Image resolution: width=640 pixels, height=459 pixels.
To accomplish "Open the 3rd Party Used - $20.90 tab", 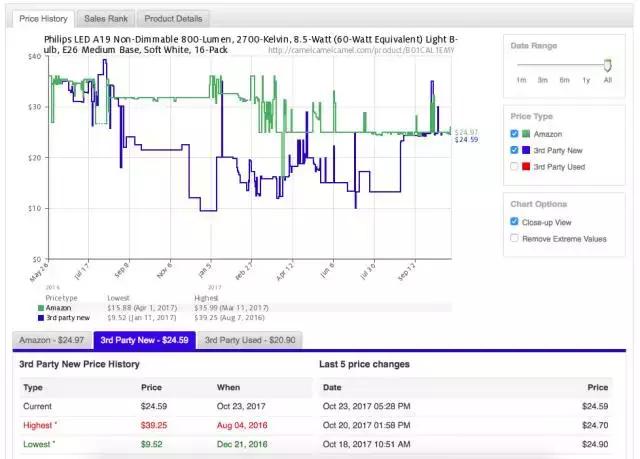I will tap(249, 340).
